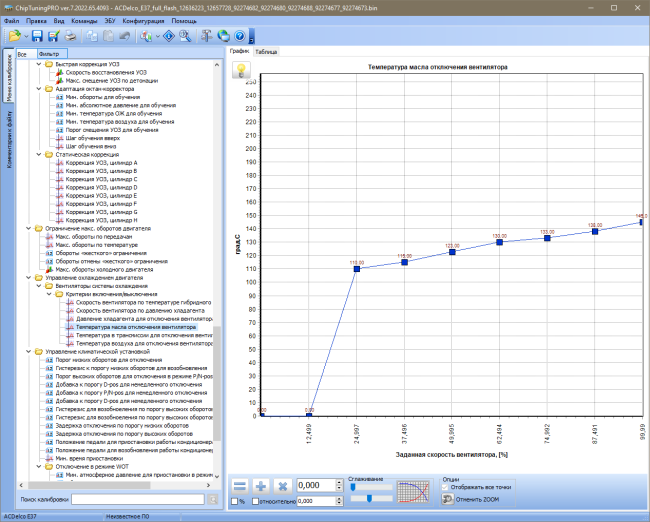Image resolution: width=650 pixels, height=522 pixels.
Task: Click the blue diamond info icon
Action: coord(169,36)
